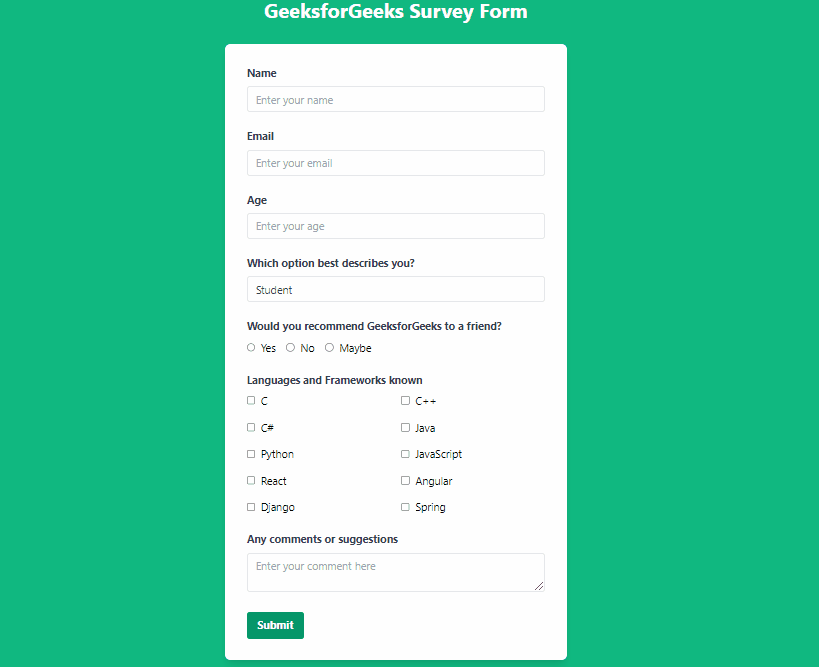Choose the No radio option

[x=290, y=348]
